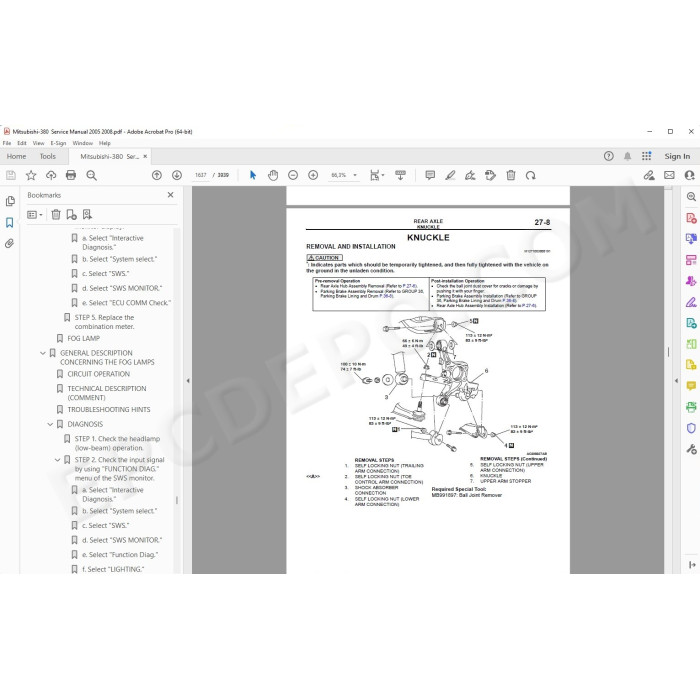
Task: Switch to the Tools tab
Action: pos(48,156)
